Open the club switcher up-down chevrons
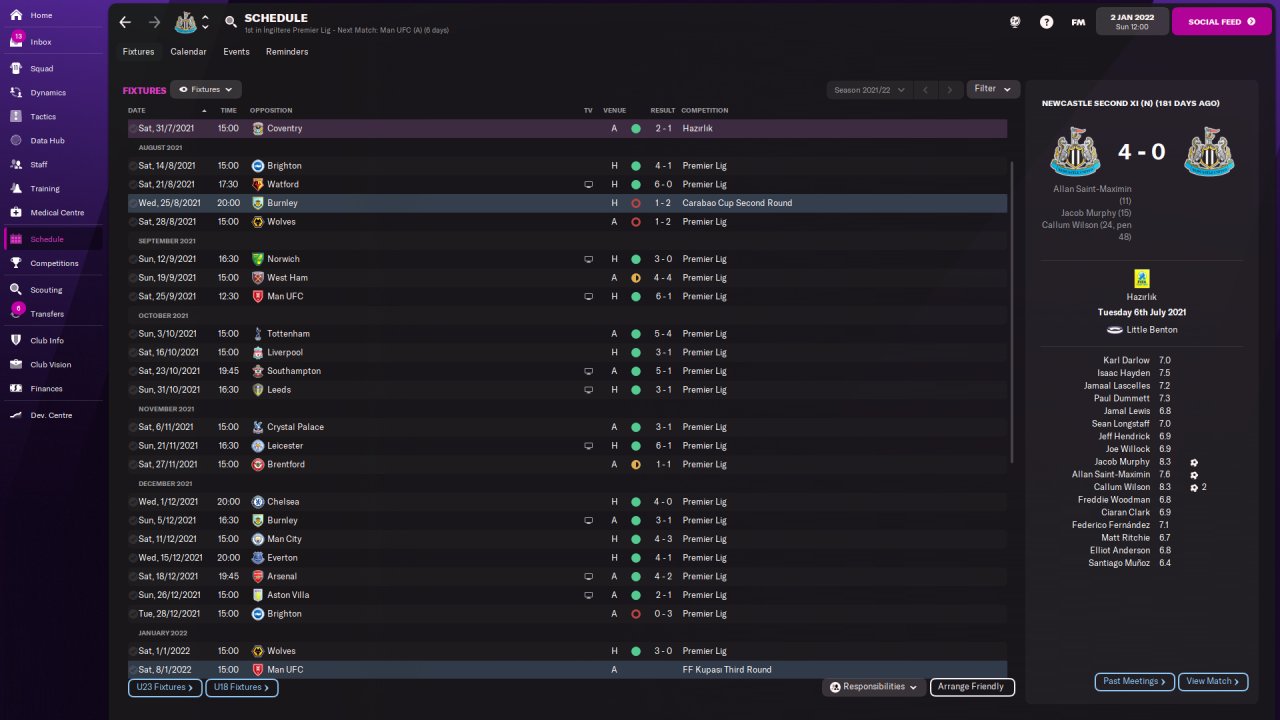Viewport: 1280px width, 720px height. (x=205, y=22)
